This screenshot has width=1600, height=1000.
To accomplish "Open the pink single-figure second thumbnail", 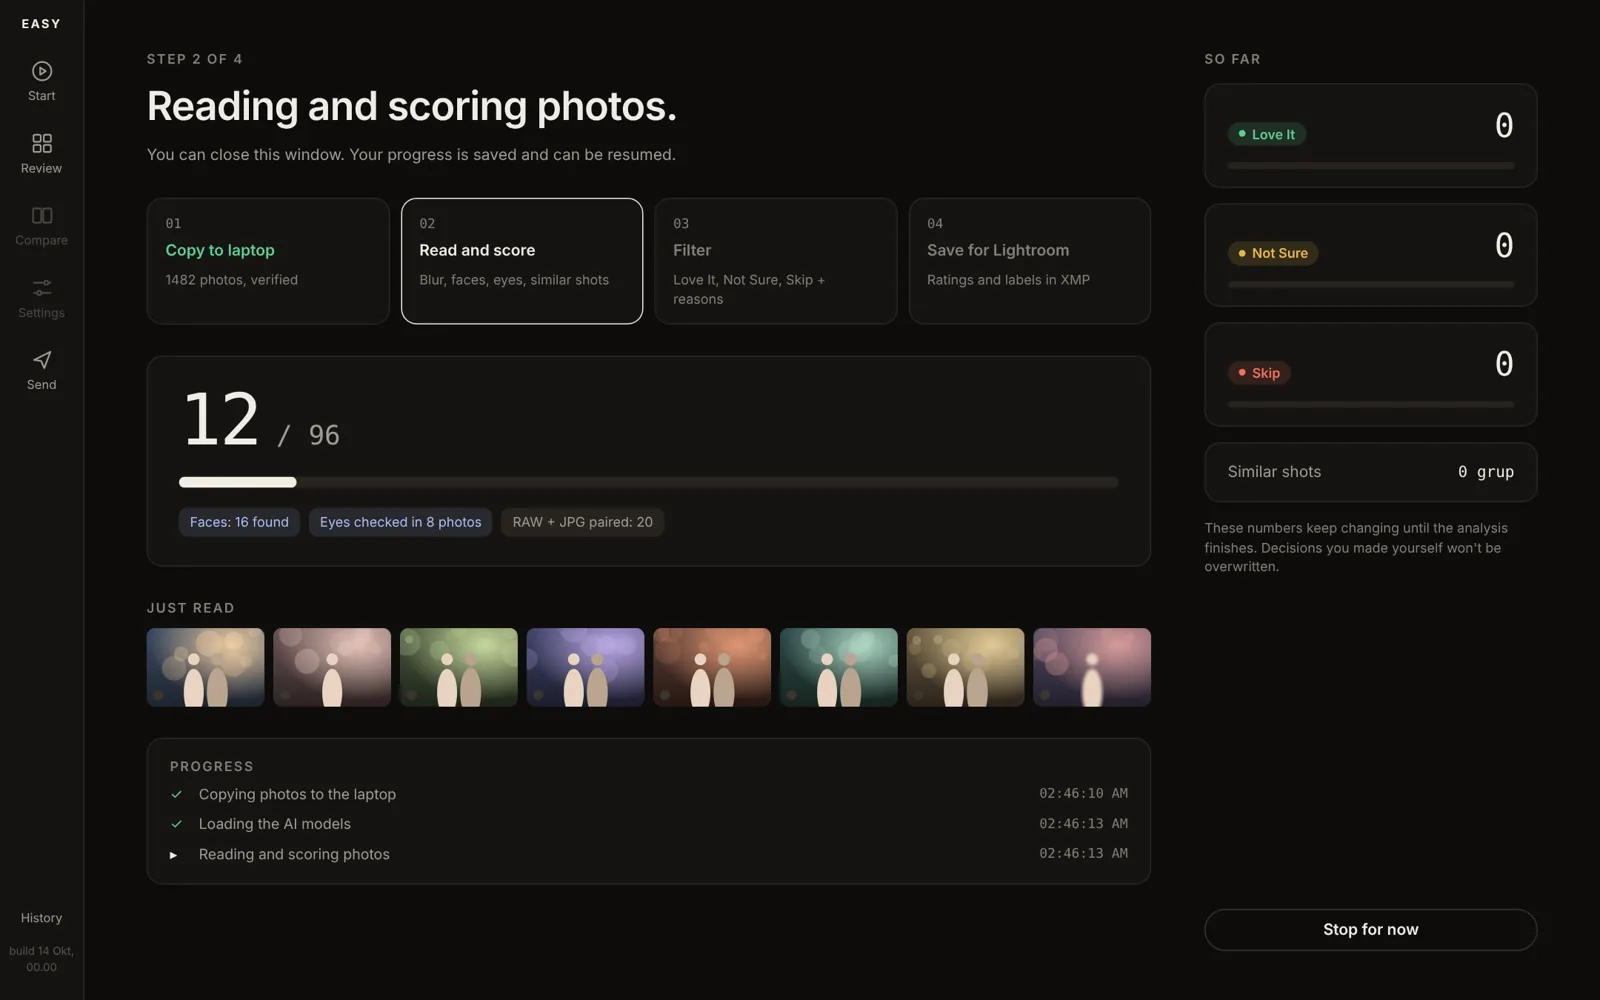I will tap(332, 667).
